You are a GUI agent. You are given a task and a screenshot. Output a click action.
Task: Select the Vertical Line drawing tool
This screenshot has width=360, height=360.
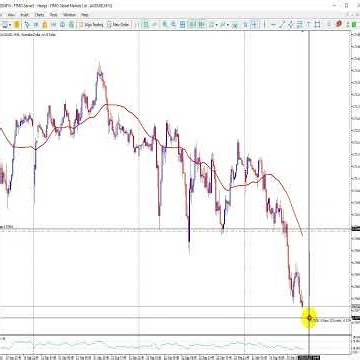click(264, 25)
